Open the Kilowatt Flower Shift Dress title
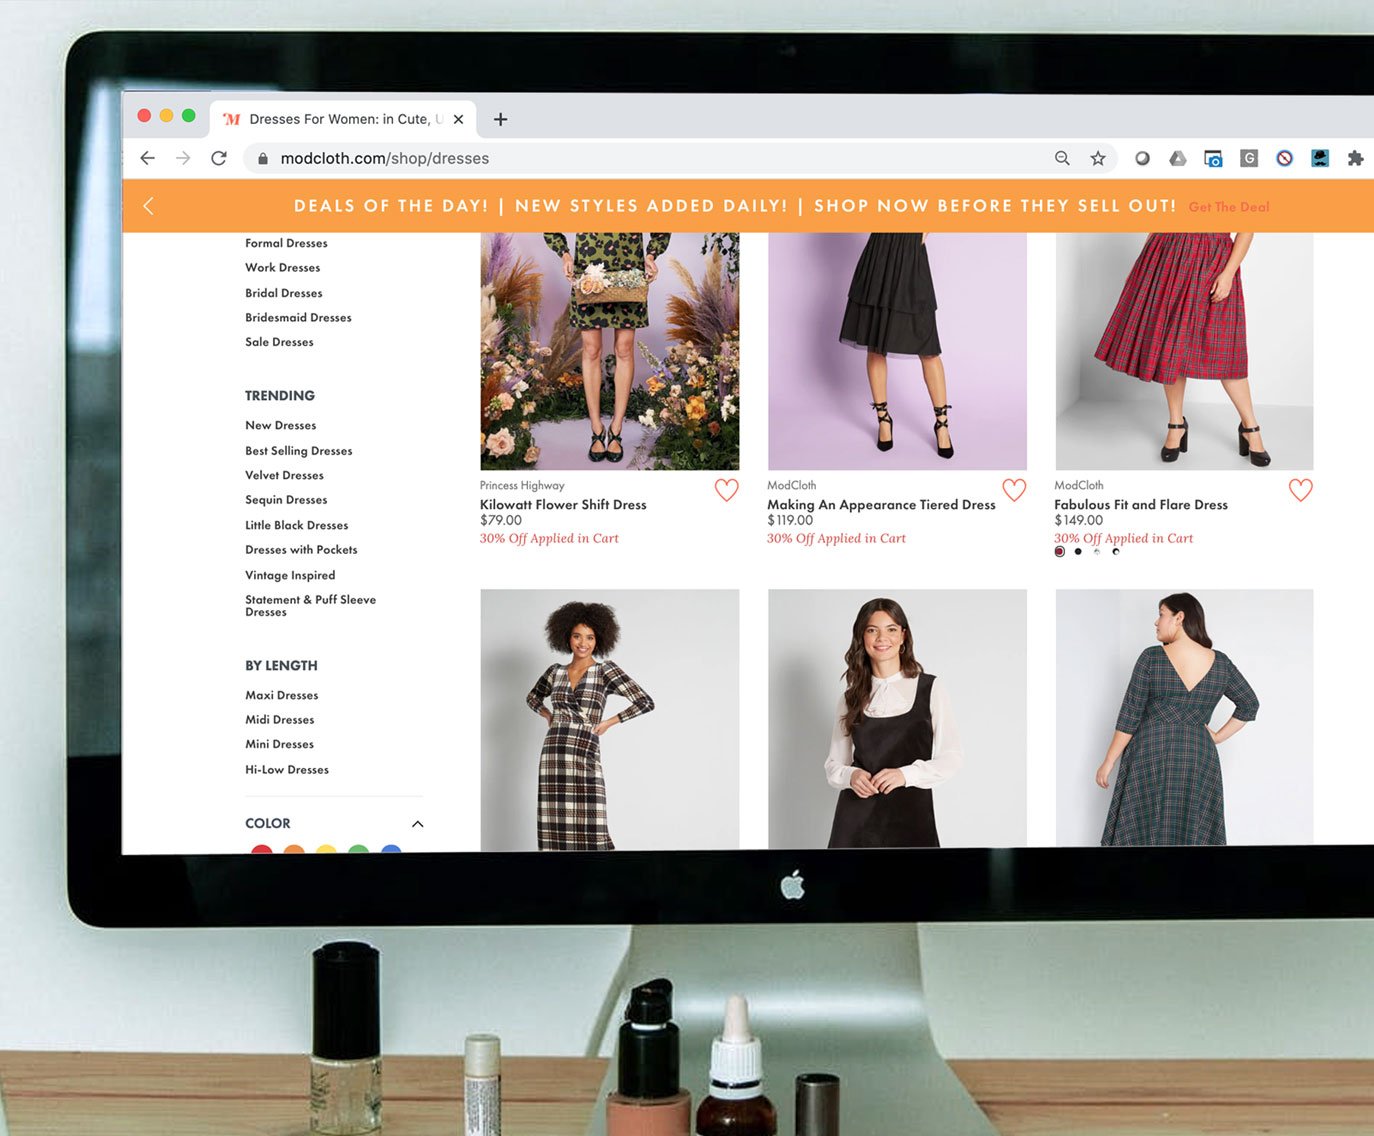Image resolution: width=1374 pixels, height=1136 pixels. (563, 505)
